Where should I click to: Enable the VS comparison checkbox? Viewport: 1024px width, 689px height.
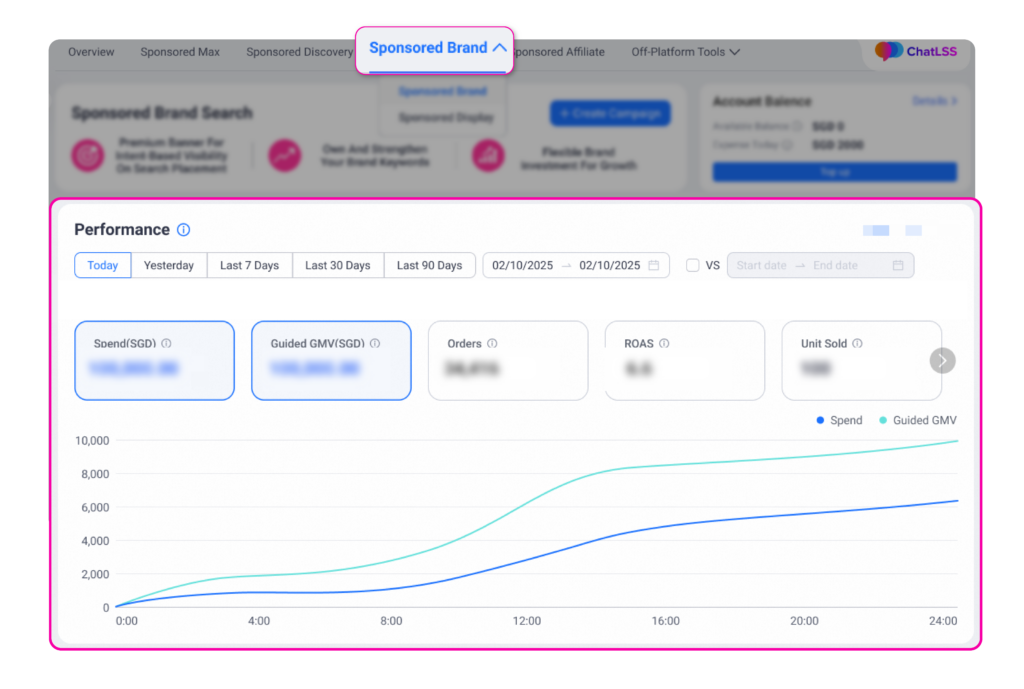(x=693, y=266)
